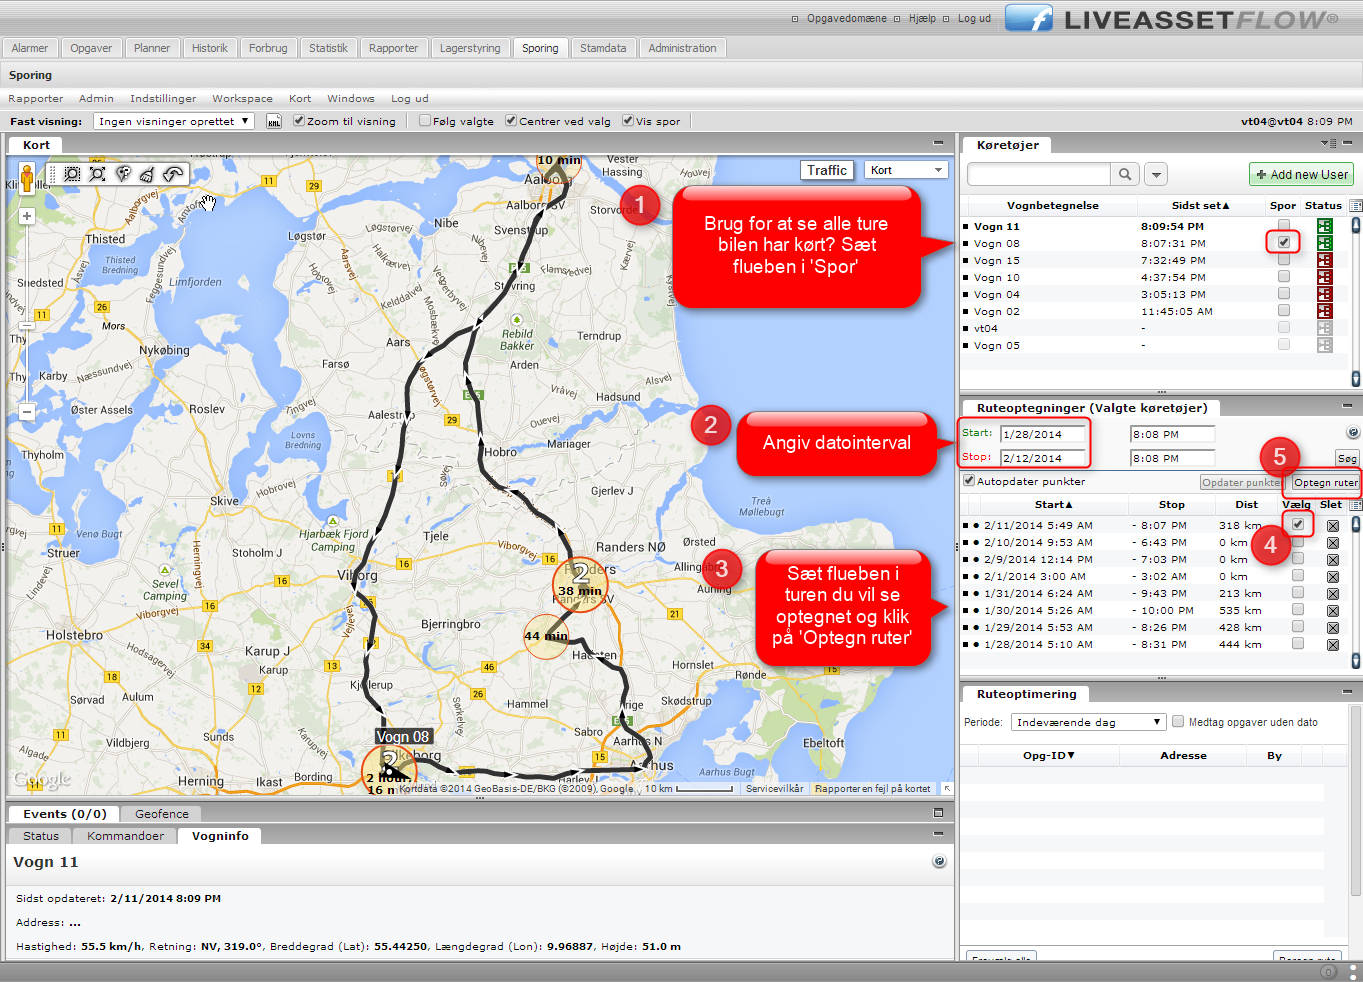Click the map zoom-in plus button

(x=27, y=216)
